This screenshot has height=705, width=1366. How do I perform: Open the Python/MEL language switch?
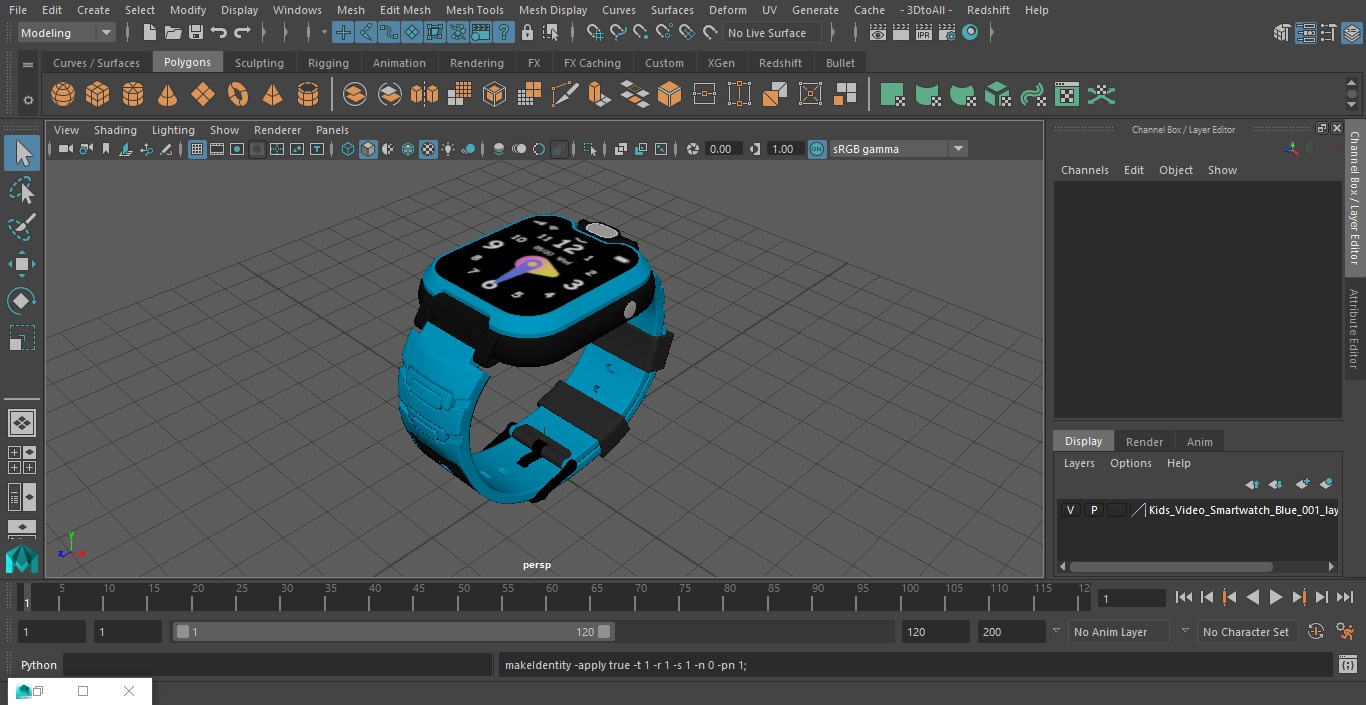pyautogui.click(x=39, y=665)
